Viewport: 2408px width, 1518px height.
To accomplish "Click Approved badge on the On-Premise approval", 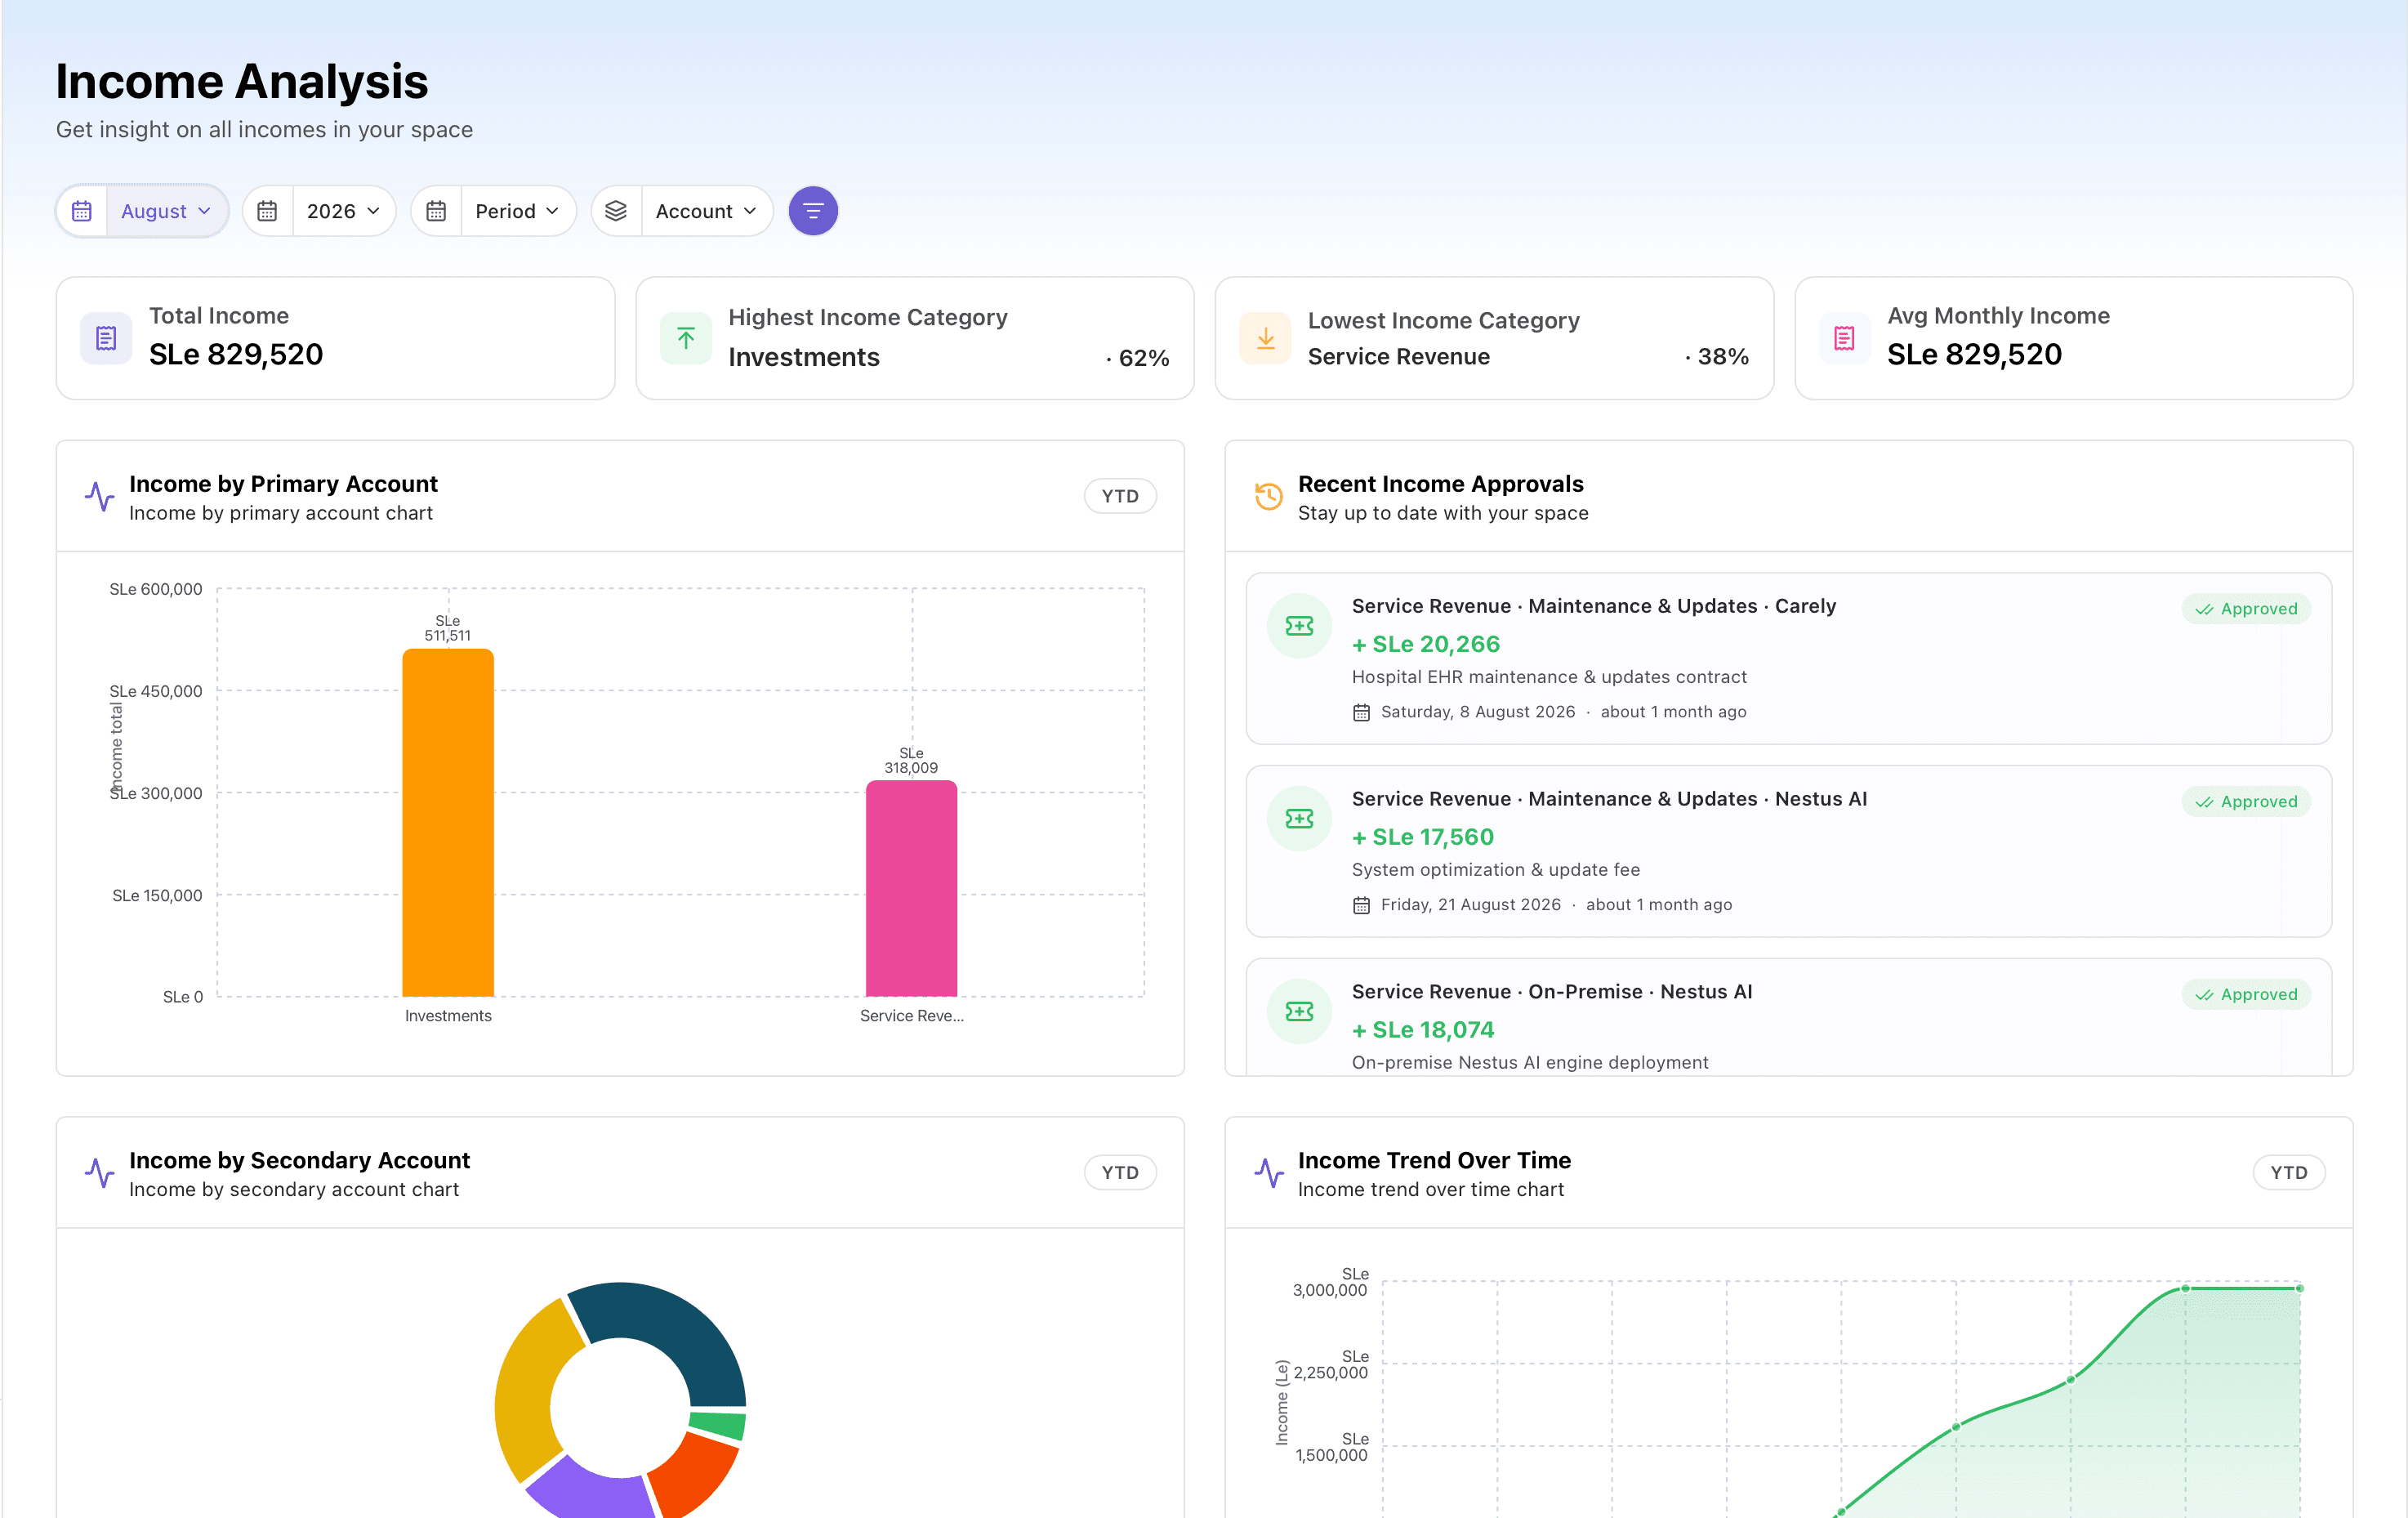I will [x=2246, y=995].
